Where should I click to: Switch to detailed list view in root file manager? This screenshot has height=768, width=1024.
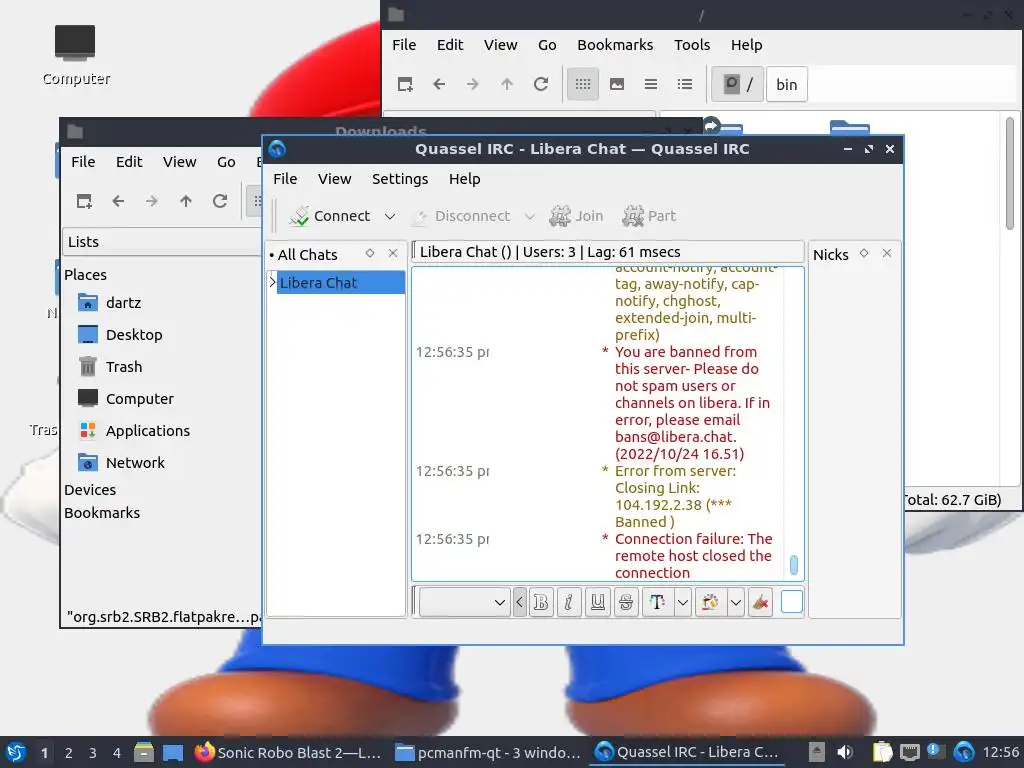coord(684,84)
